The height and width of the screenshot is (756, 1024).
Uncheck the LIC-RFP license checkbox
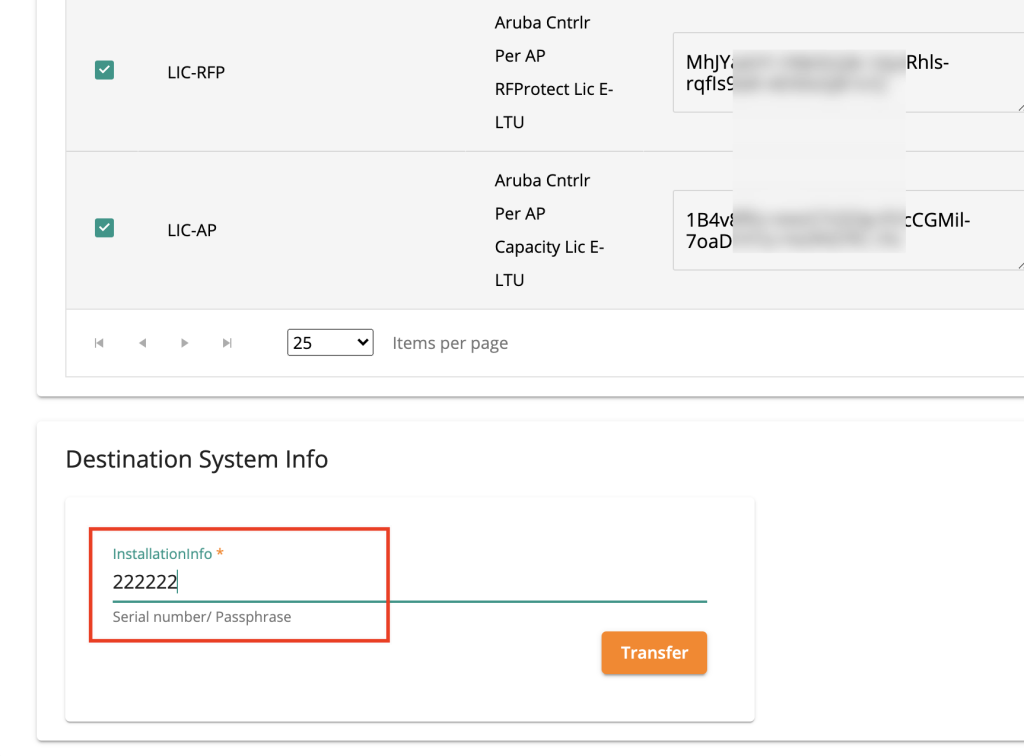(104, 70)
